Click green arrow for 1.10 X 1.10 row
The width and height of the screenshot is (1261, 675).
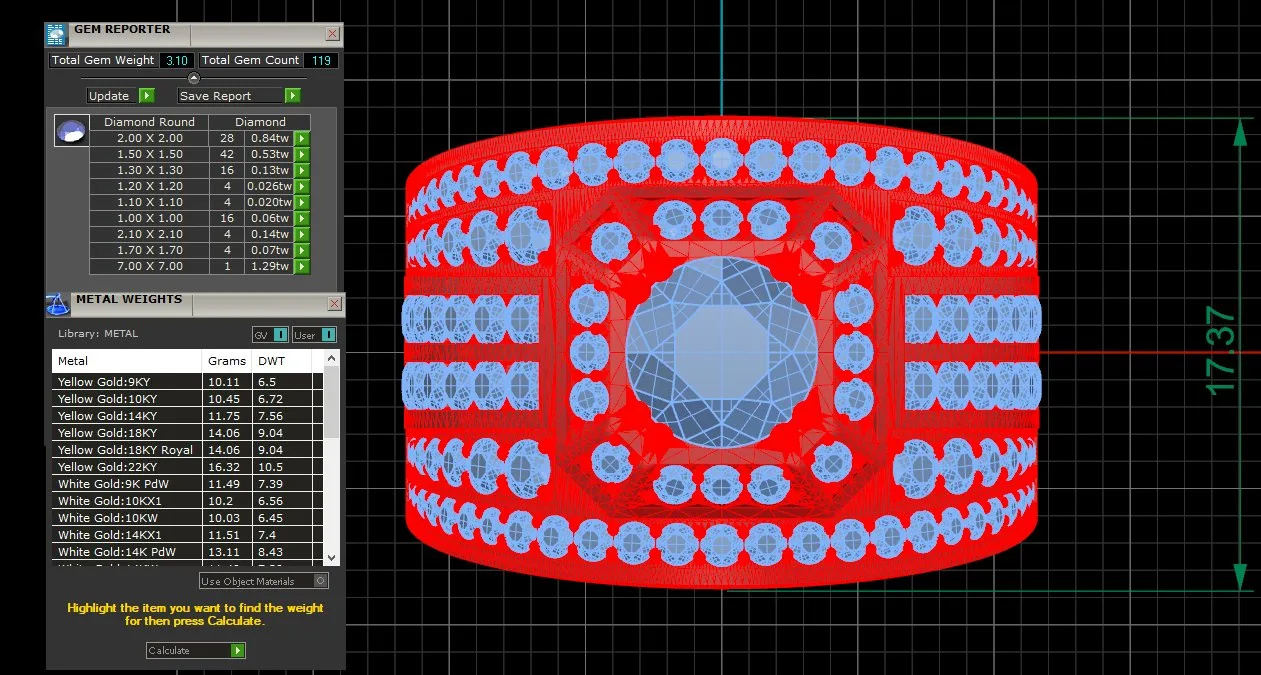coord(302,202)
